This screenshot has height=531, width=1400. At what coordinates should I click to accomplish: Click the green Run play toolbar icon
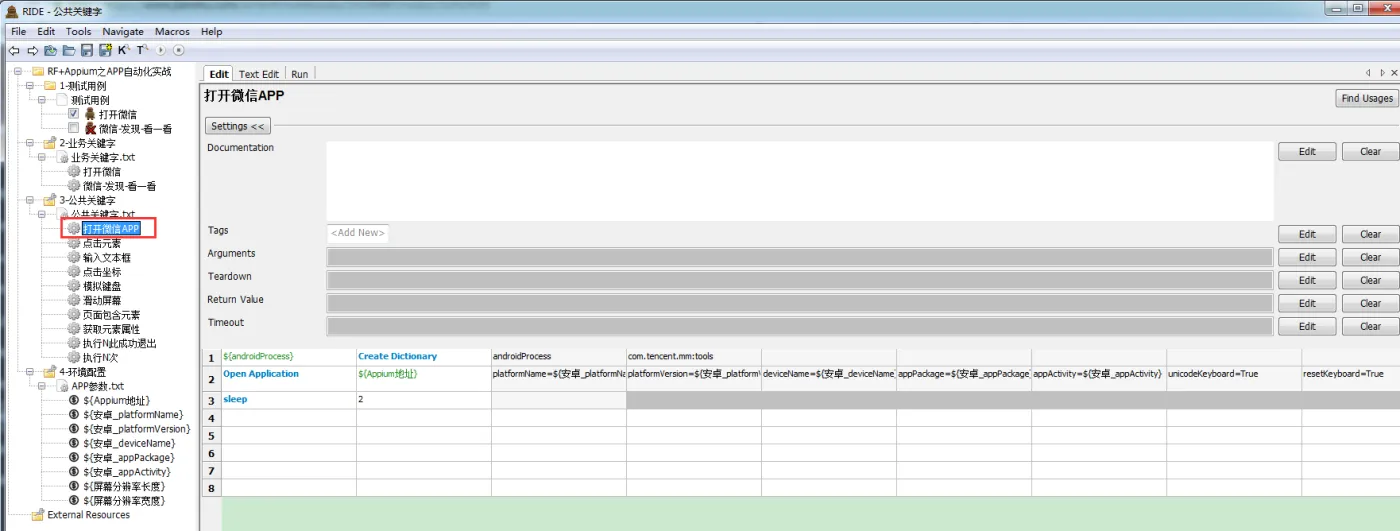[x=161, y=50]
